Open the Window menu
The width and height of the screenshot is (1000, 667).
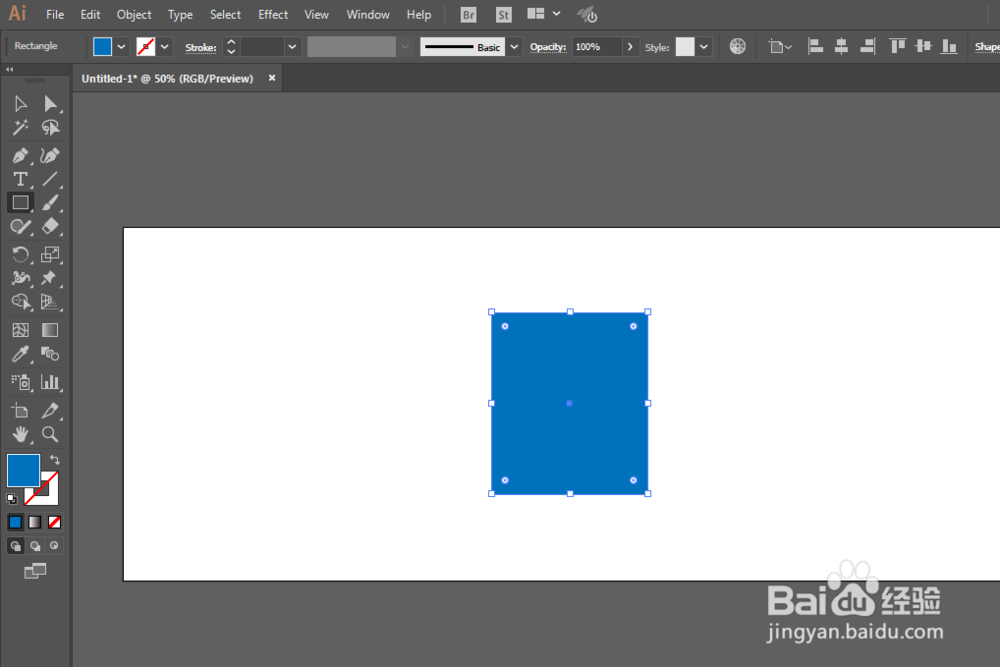[368, 14]
